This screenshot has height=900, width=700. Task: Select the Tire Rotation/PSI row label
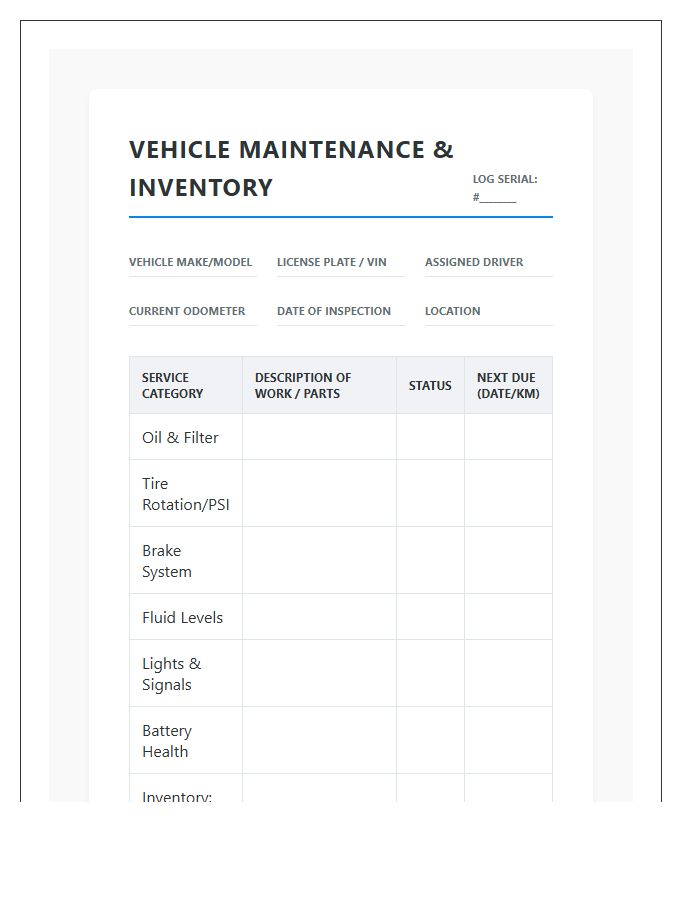click(186, 494)
